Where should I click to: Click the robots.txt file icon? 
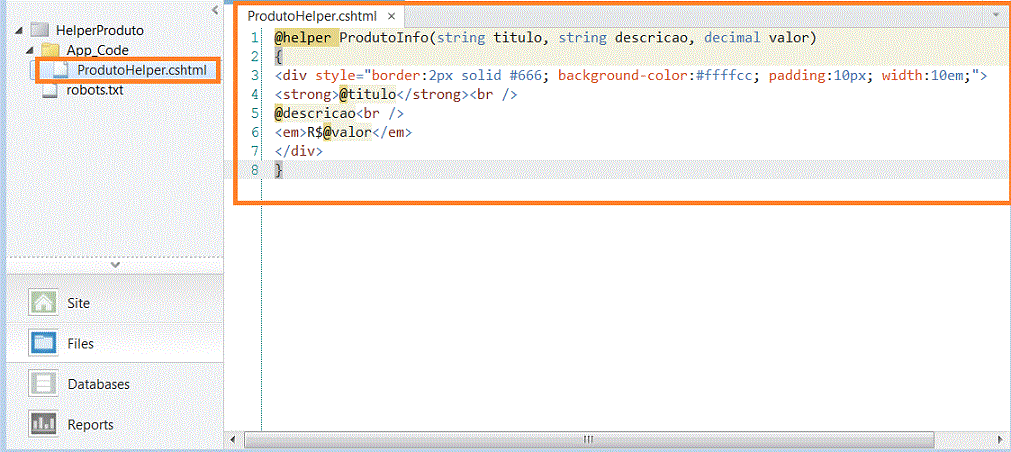click(x=50, y=90)
